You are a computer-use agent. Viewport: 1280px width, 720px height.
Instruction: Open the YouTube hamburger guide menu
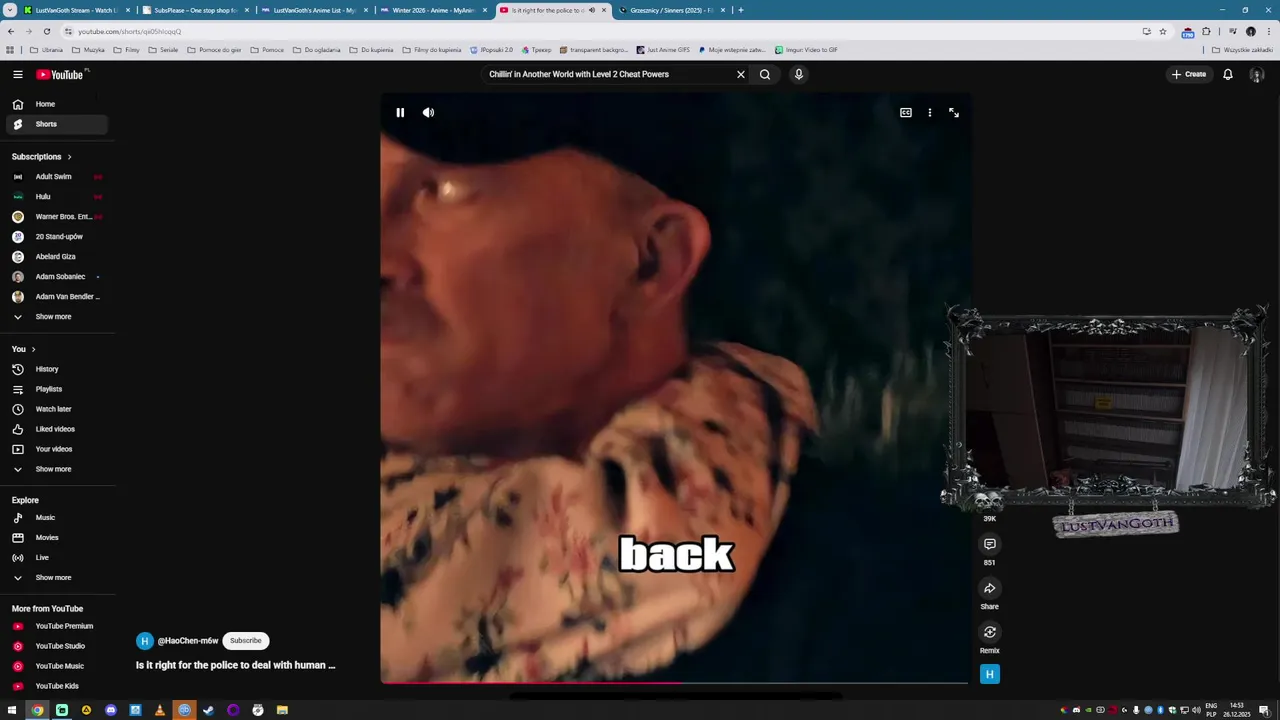pyautogui.click(x=18, y=74)
